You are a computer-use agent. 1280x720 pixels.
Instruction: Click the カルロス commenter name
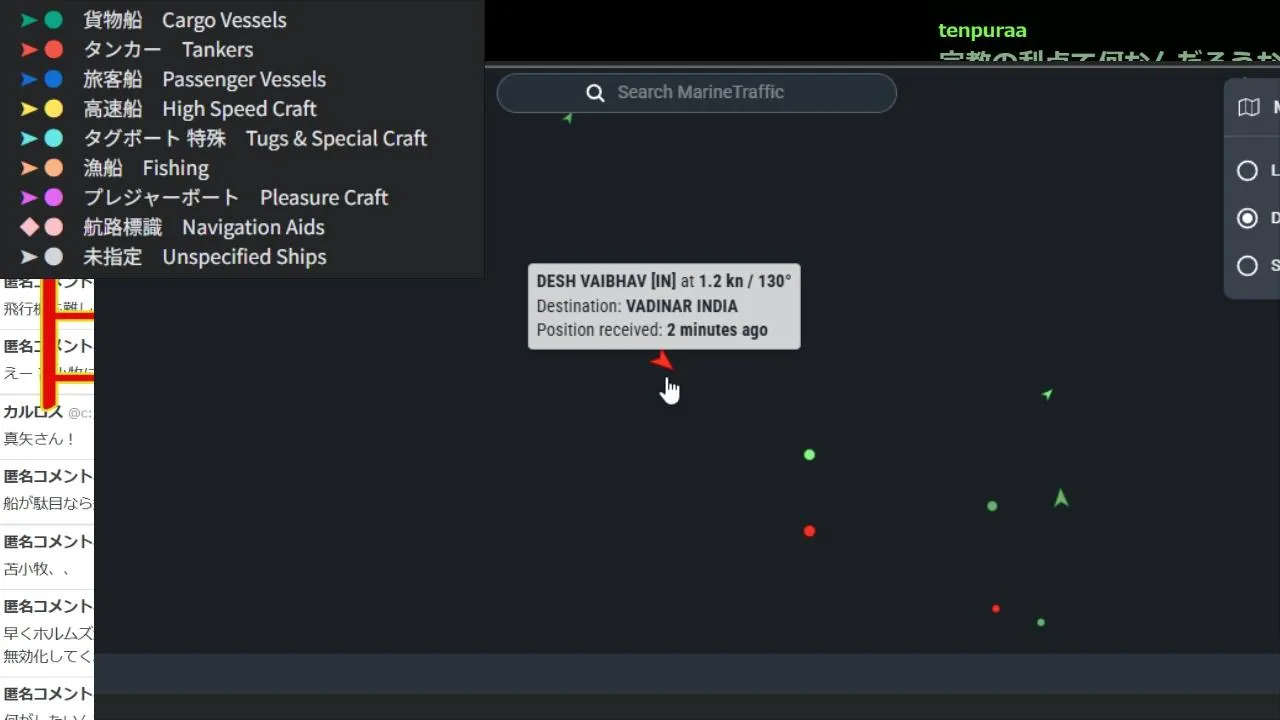point(33,412)
